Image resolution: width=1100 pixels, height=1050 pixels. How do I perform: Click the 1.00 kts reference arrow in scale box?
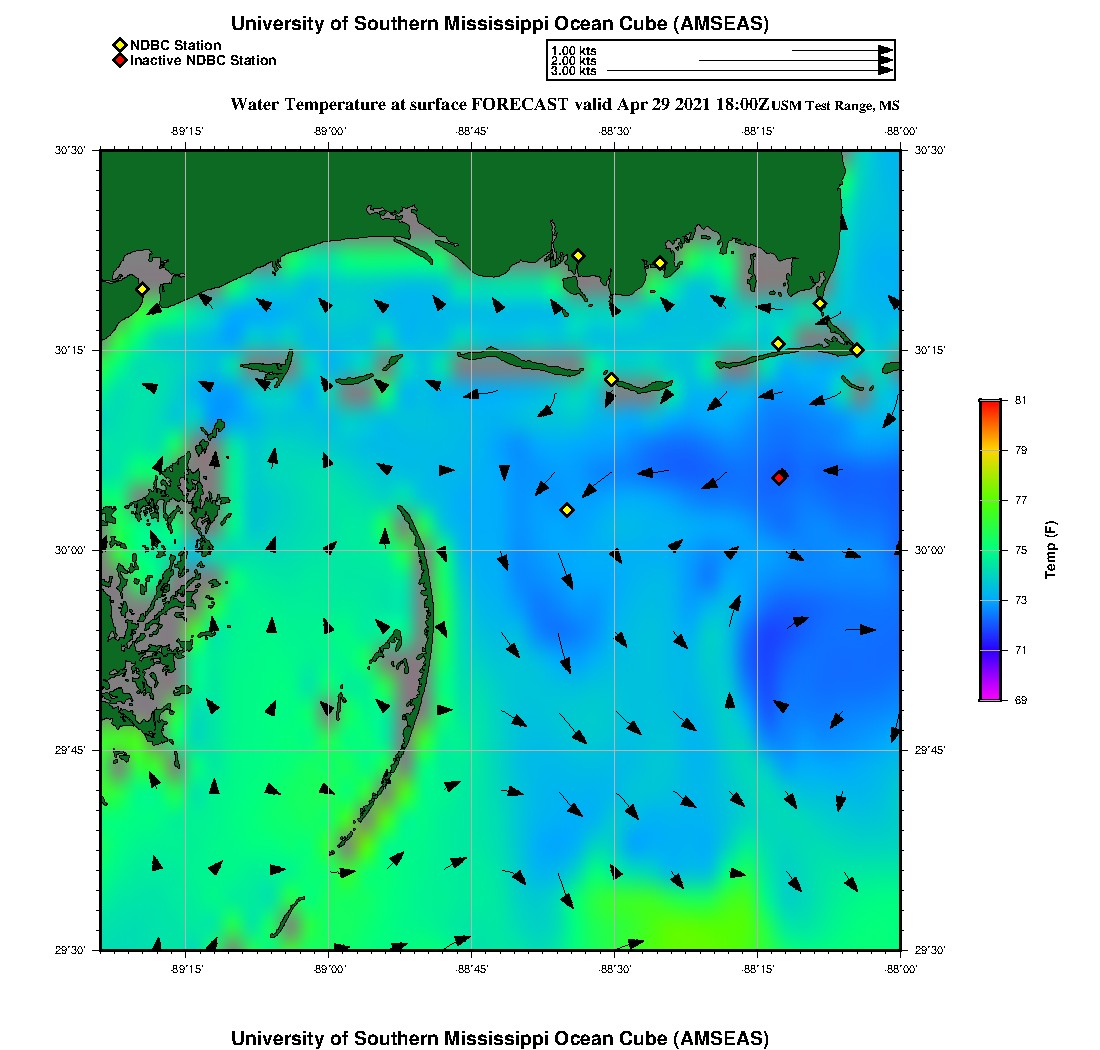coord(843,51)
